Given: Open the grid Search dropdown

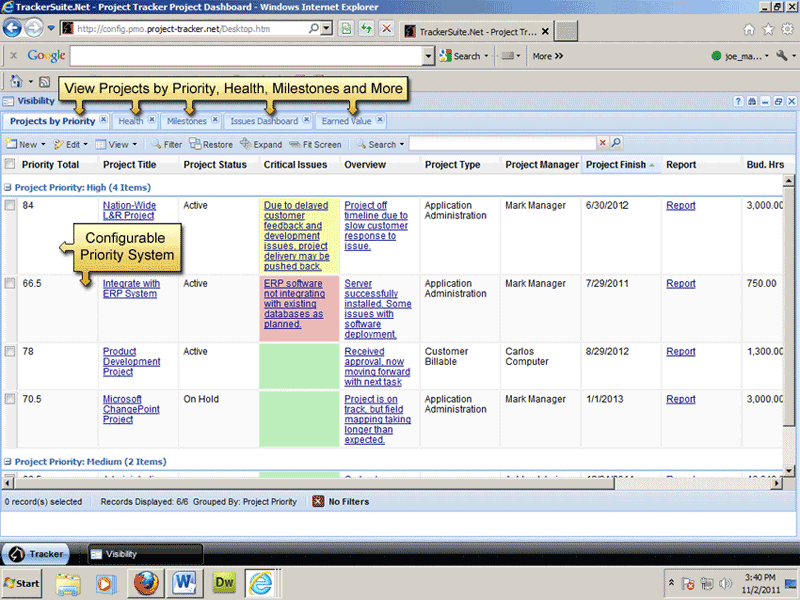Looking at the screenshot, I should point(380,144).
